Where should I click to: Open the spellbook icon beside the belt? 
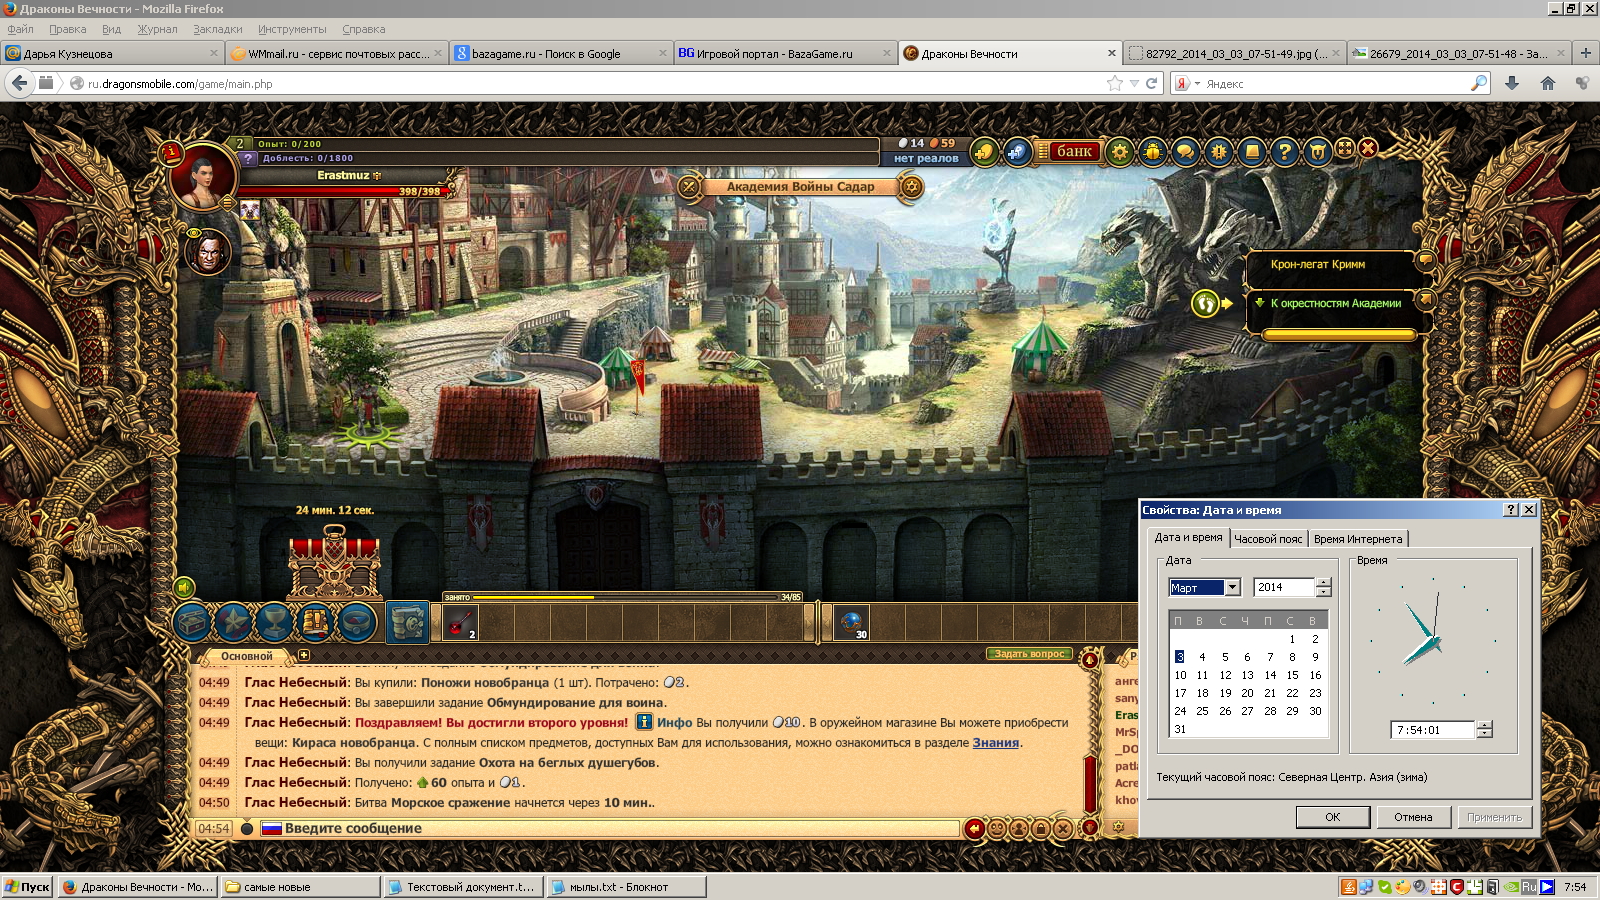pos(407,622)
